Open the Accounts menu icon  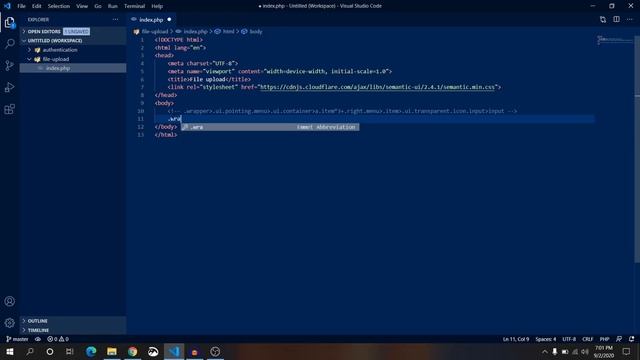[10, 301]
